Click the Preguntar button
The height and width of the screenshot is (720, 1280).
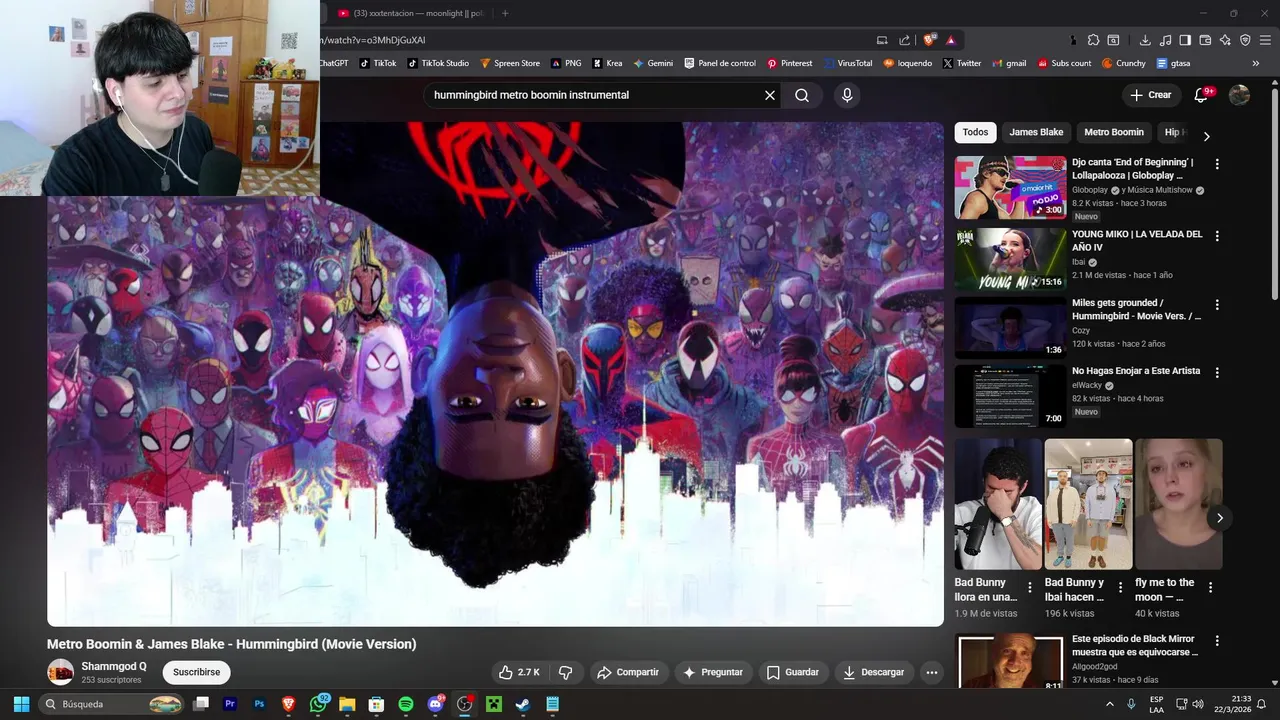712,672
